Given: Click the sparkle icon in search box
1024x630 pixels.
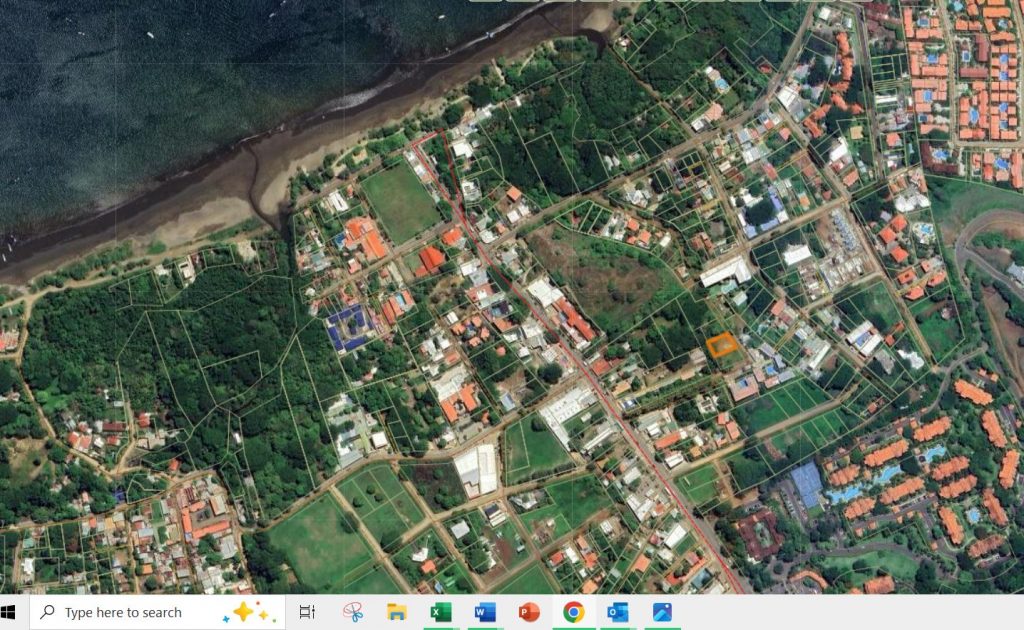Looking at the screenshot, I should pos(249,612).
